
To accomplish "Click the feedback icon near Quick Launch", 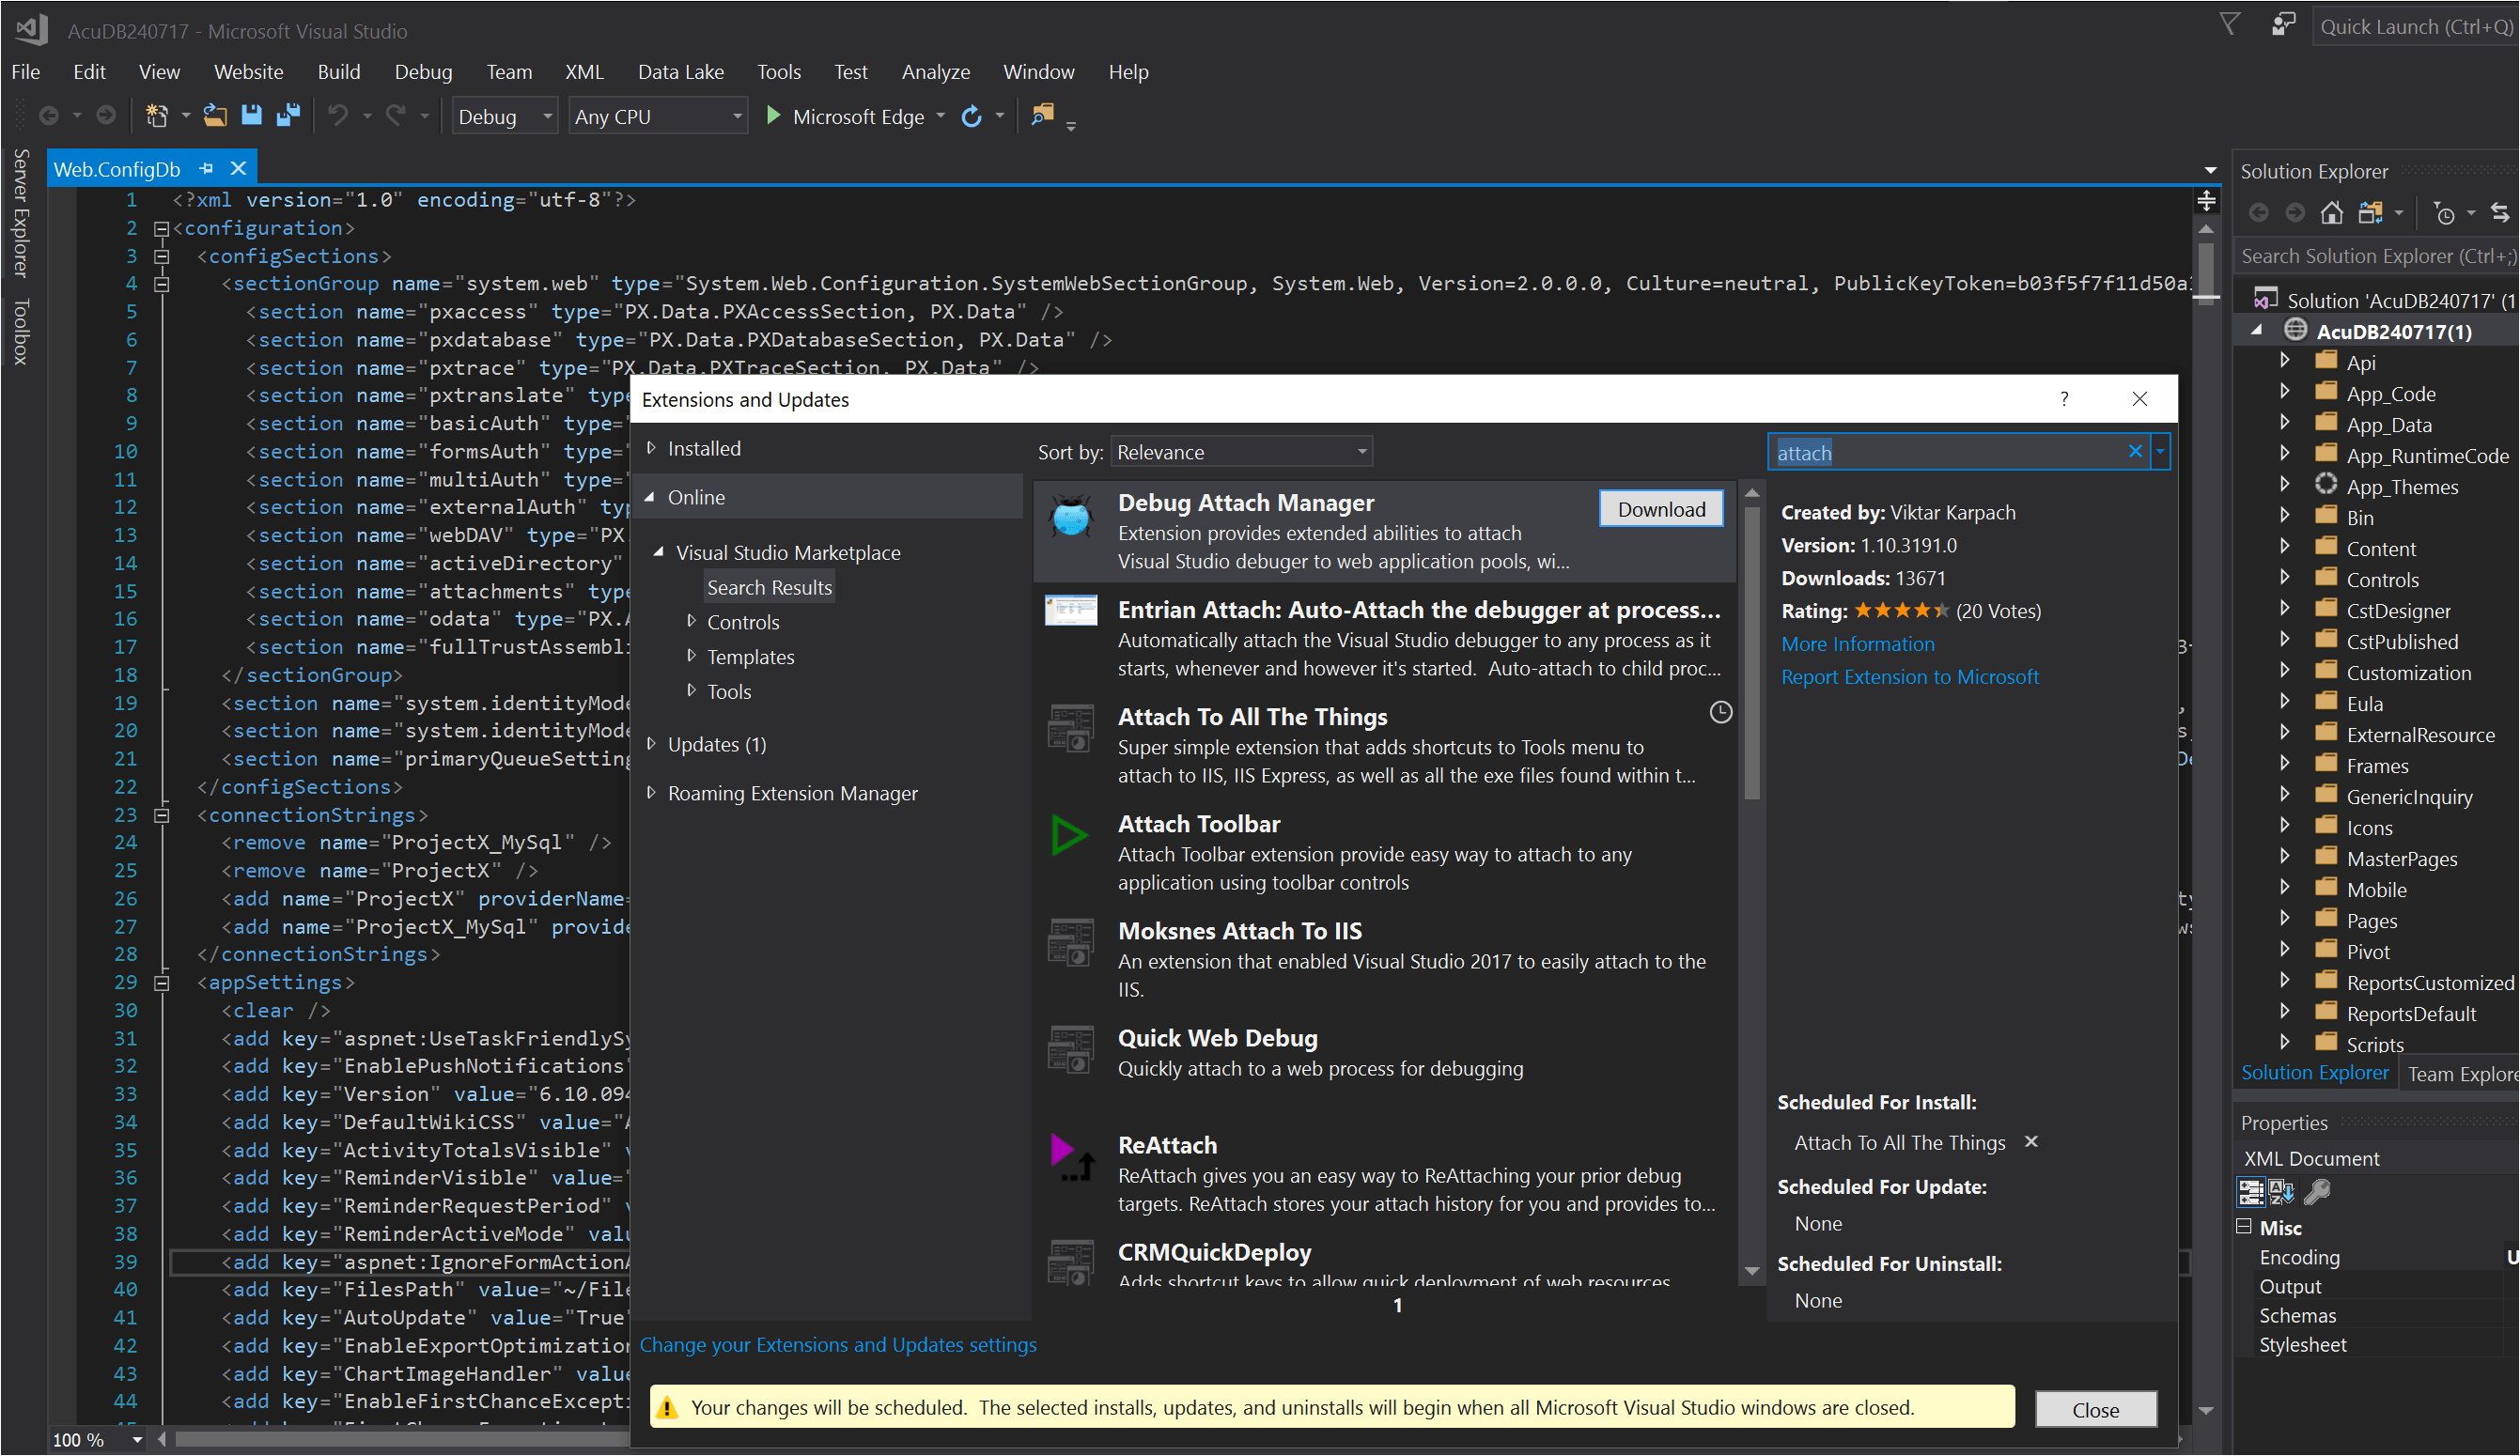I will coord(2283,24).
